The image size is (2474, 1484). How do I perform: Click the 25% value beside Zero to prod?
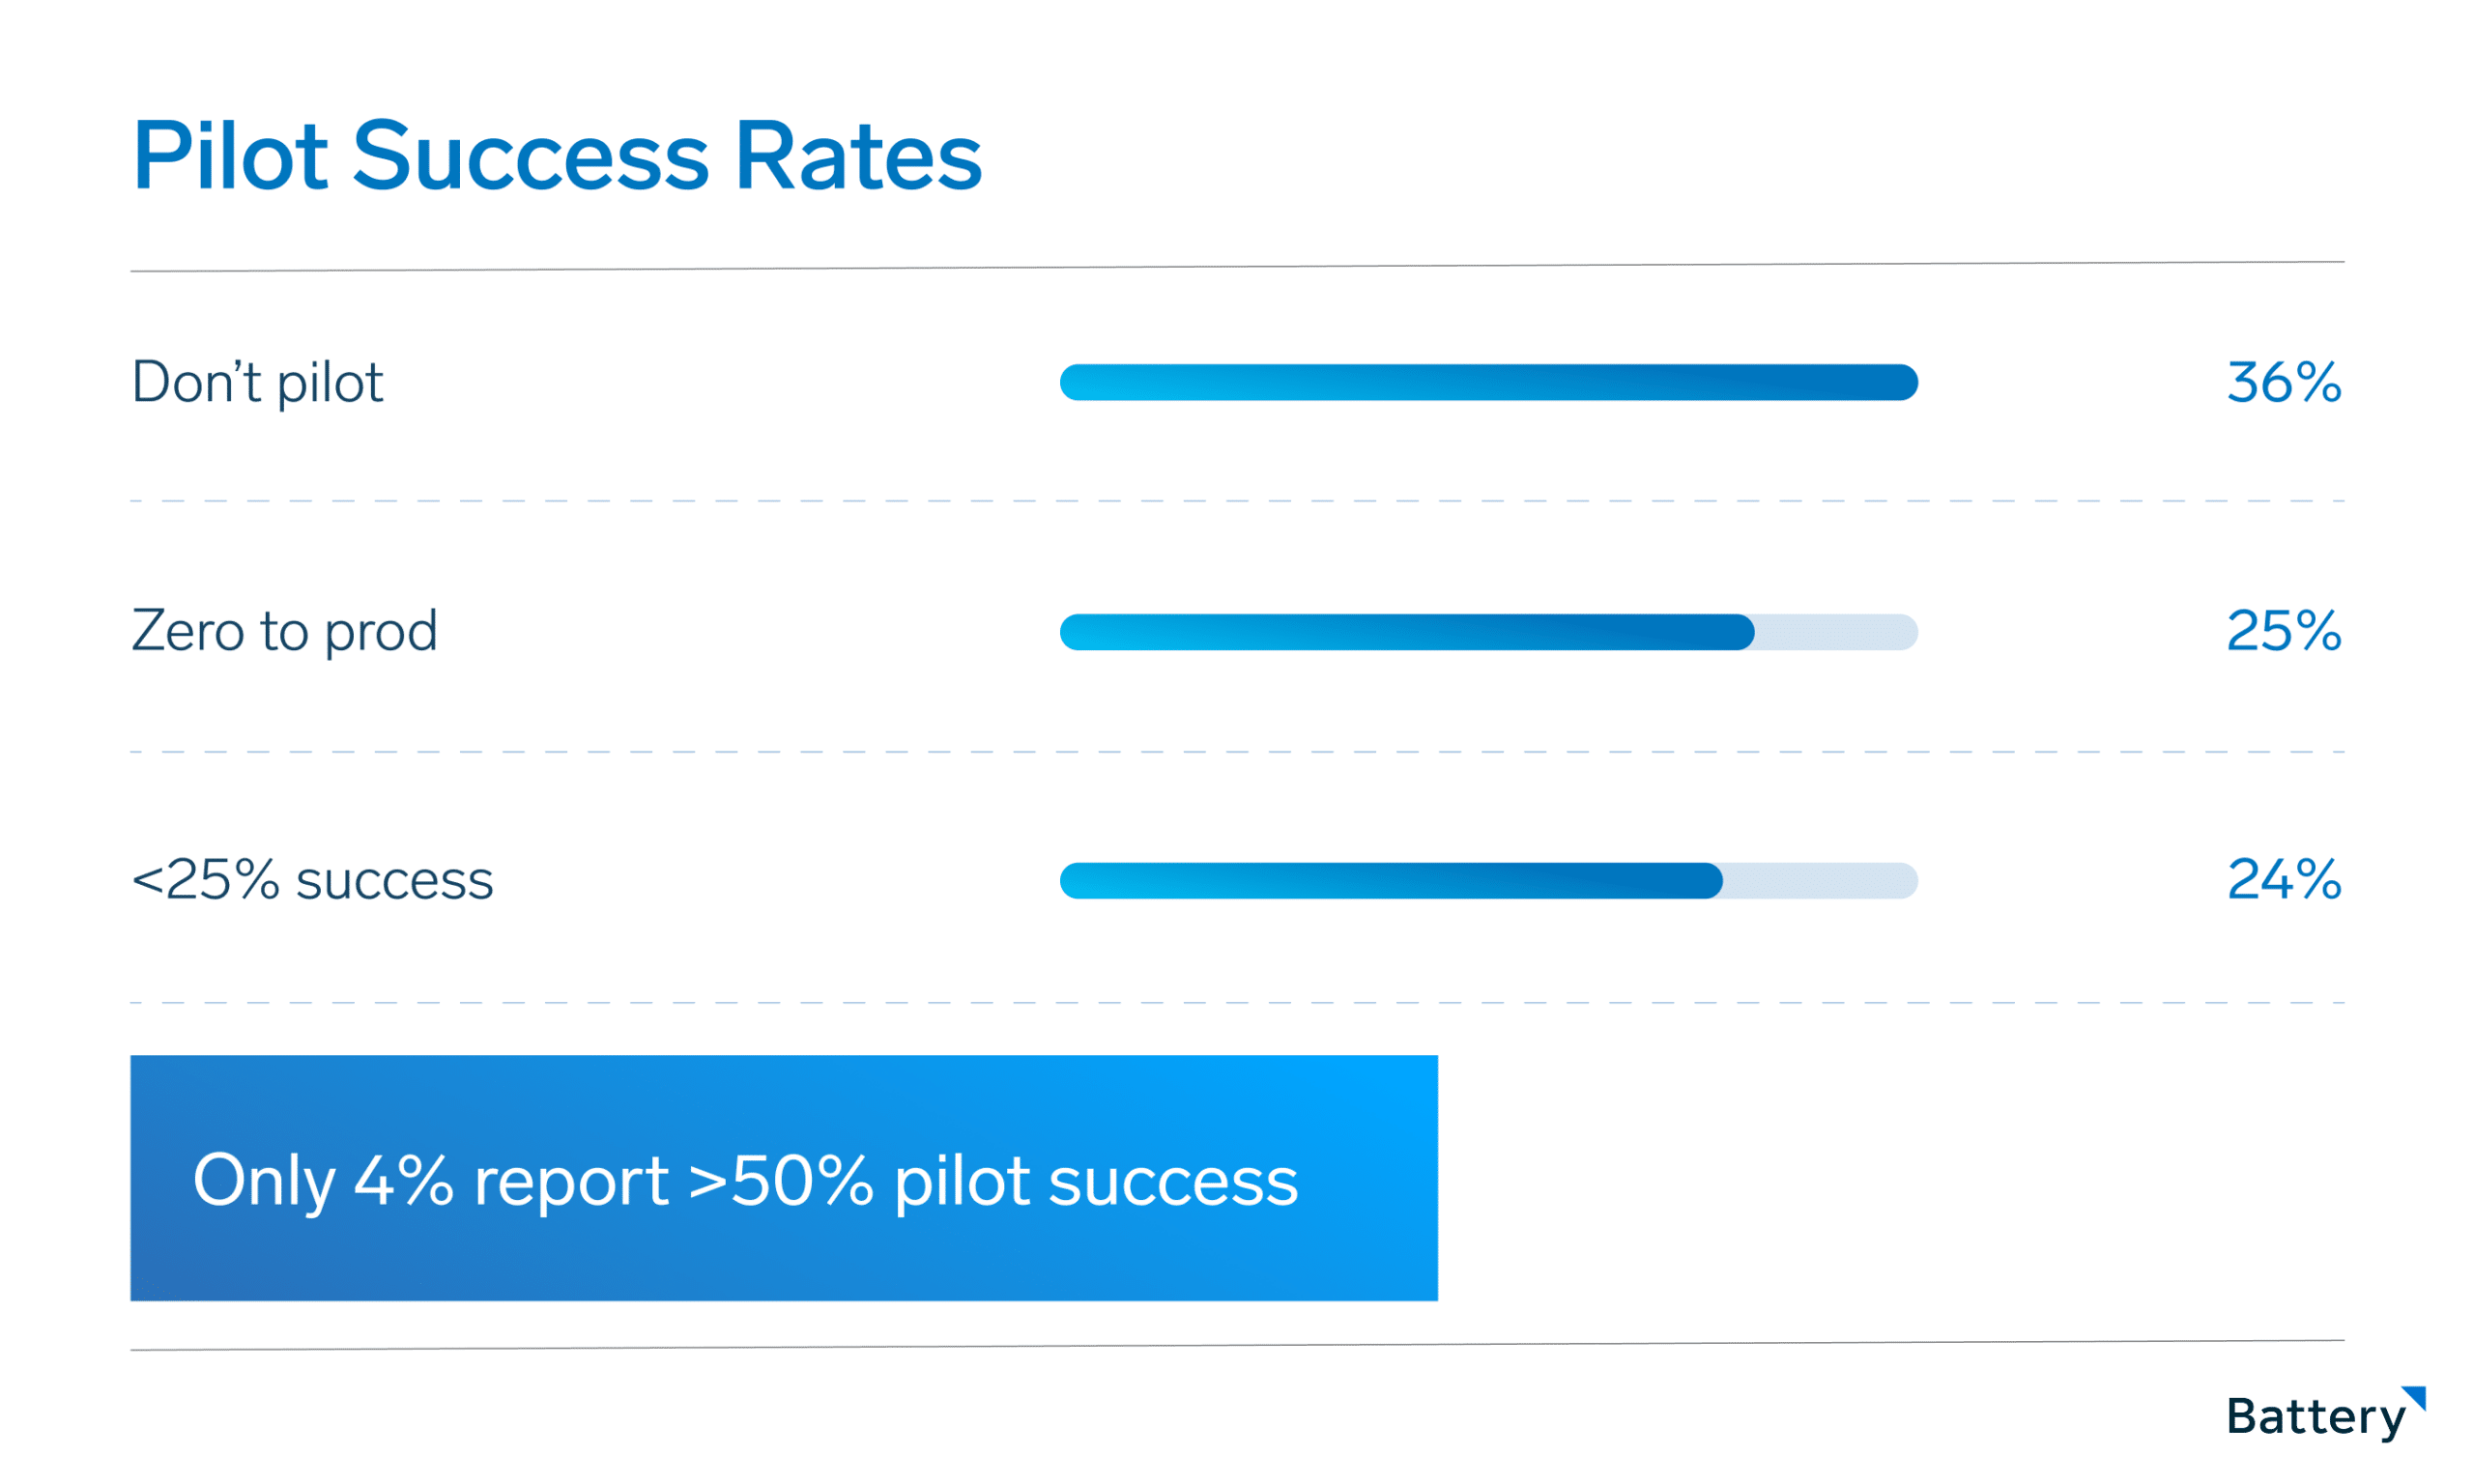click(x=2283, y=631)
